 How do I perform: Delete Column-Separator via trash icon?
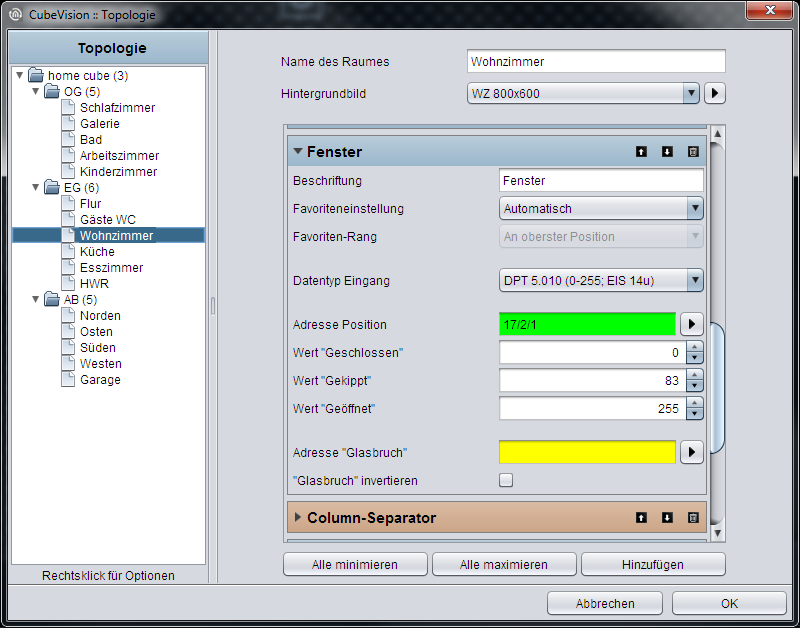coord(693,518)
